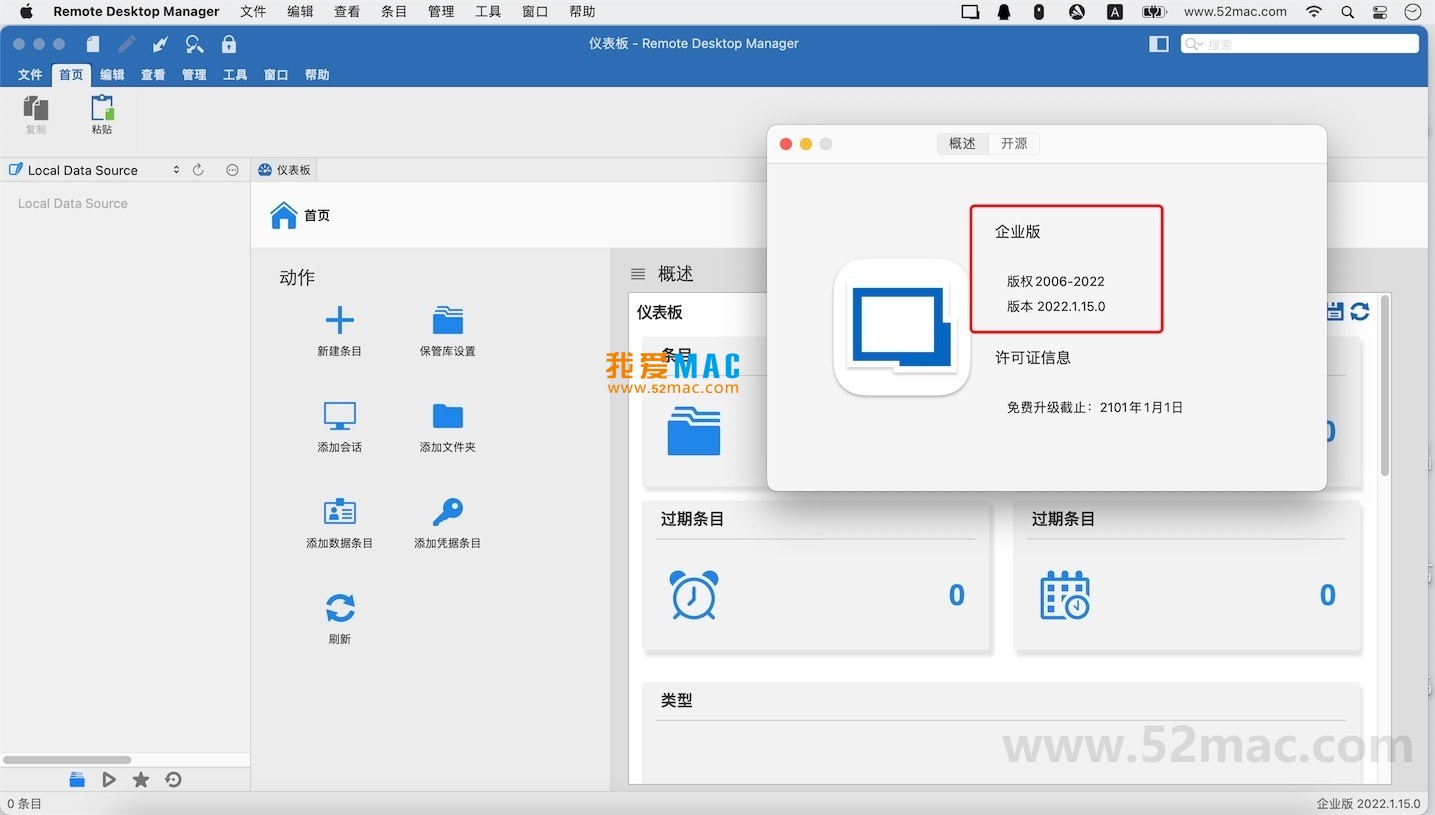Open recent history icon in sidebar footer
Image resolution: width=1435 pixels, height=815 pixels.
coord(173,780)
